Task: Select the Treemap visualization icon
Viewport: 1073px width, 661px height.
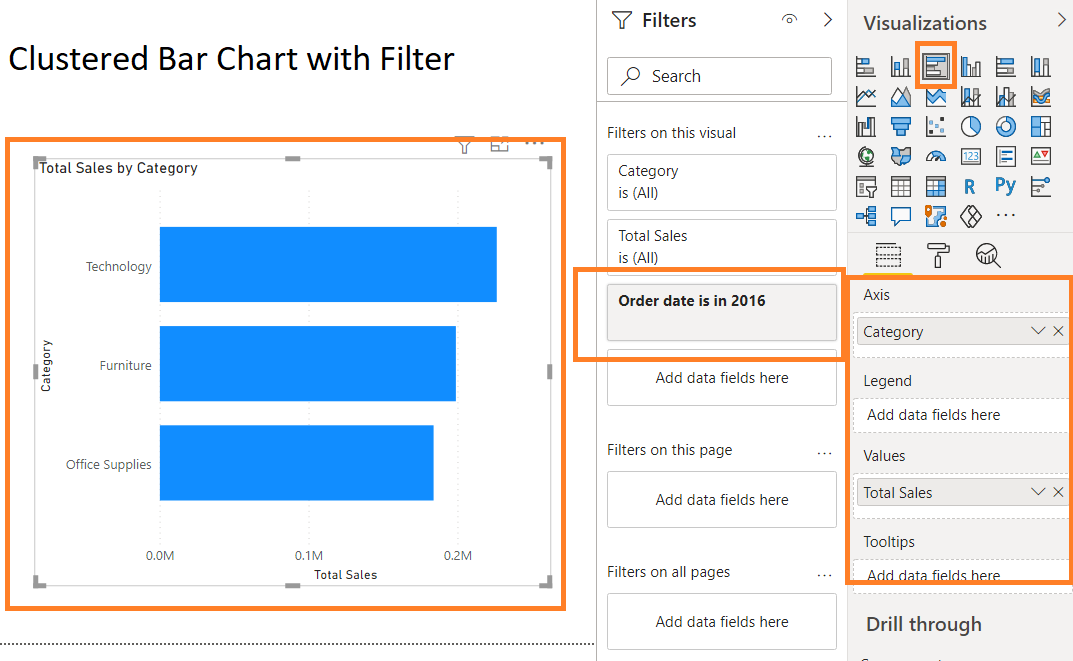Action: (x=1040, y=126)
